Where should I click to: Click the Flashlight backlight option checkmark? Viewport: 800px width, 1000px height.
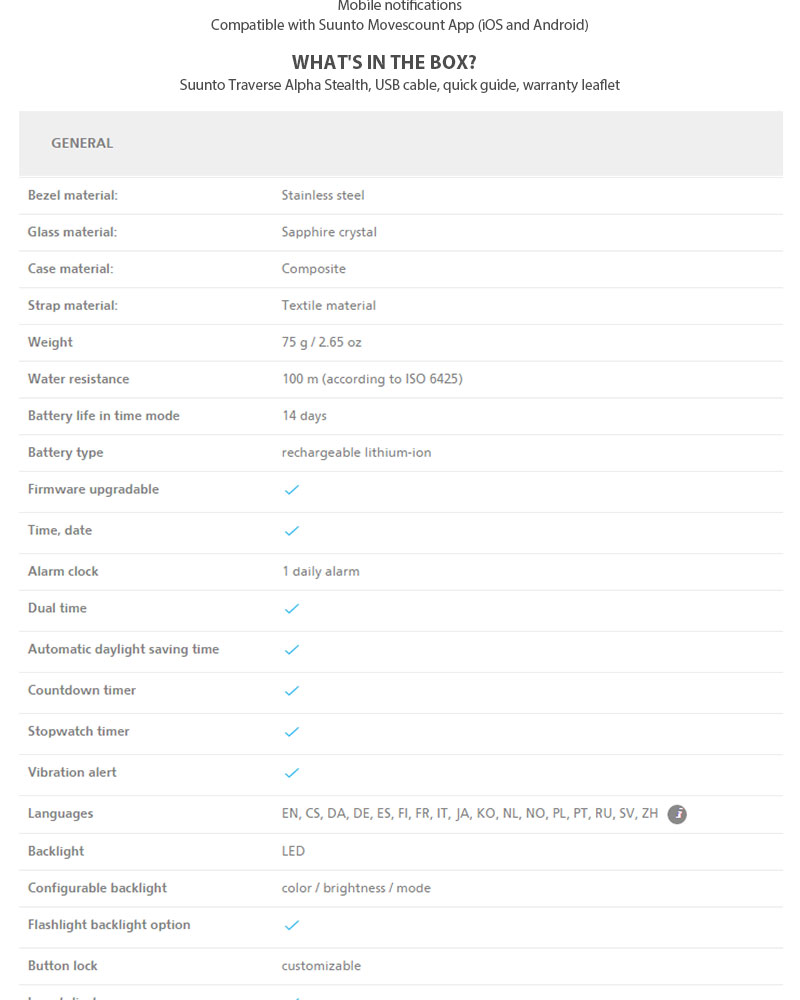coord(292,926)
